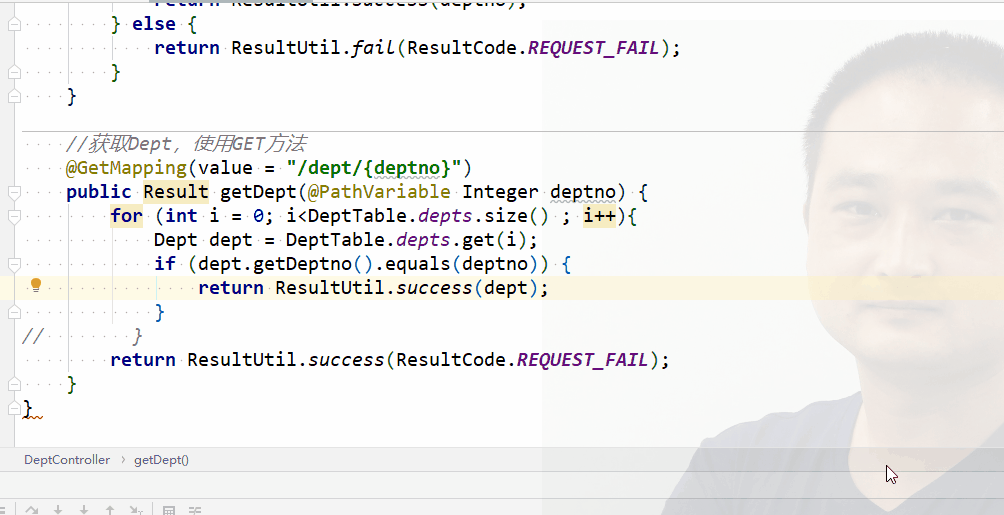Viewport: 1004px width, 515px height.
Task: Click the Step Into debug icon
Action: click(58, 510)
